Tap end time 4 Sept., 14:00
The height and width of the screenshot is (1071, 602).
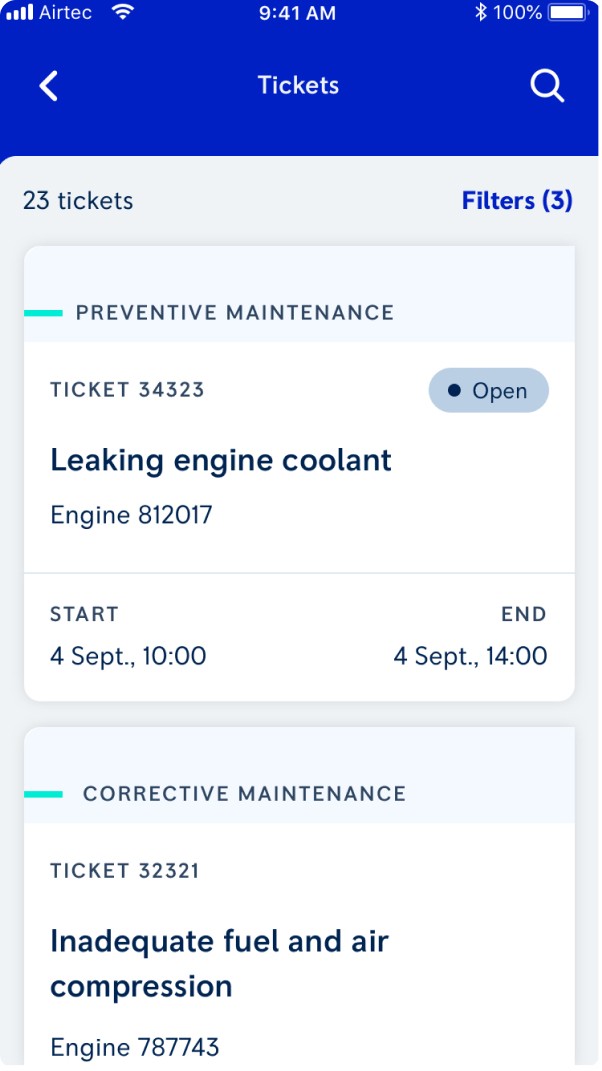coord(470,657)
